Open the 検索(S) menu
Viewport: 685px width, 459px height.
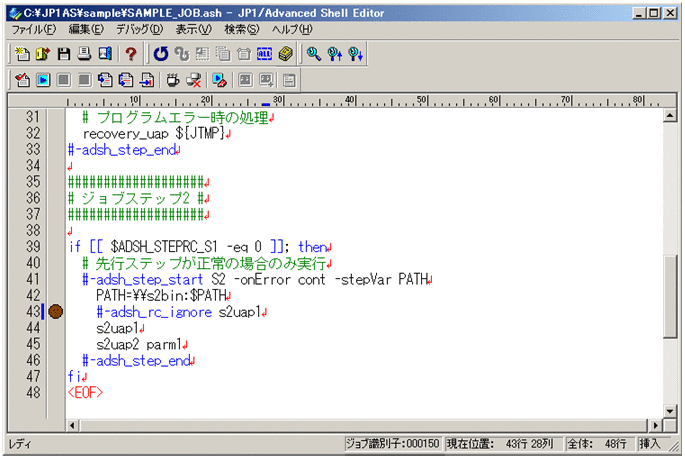pos(242,29)
